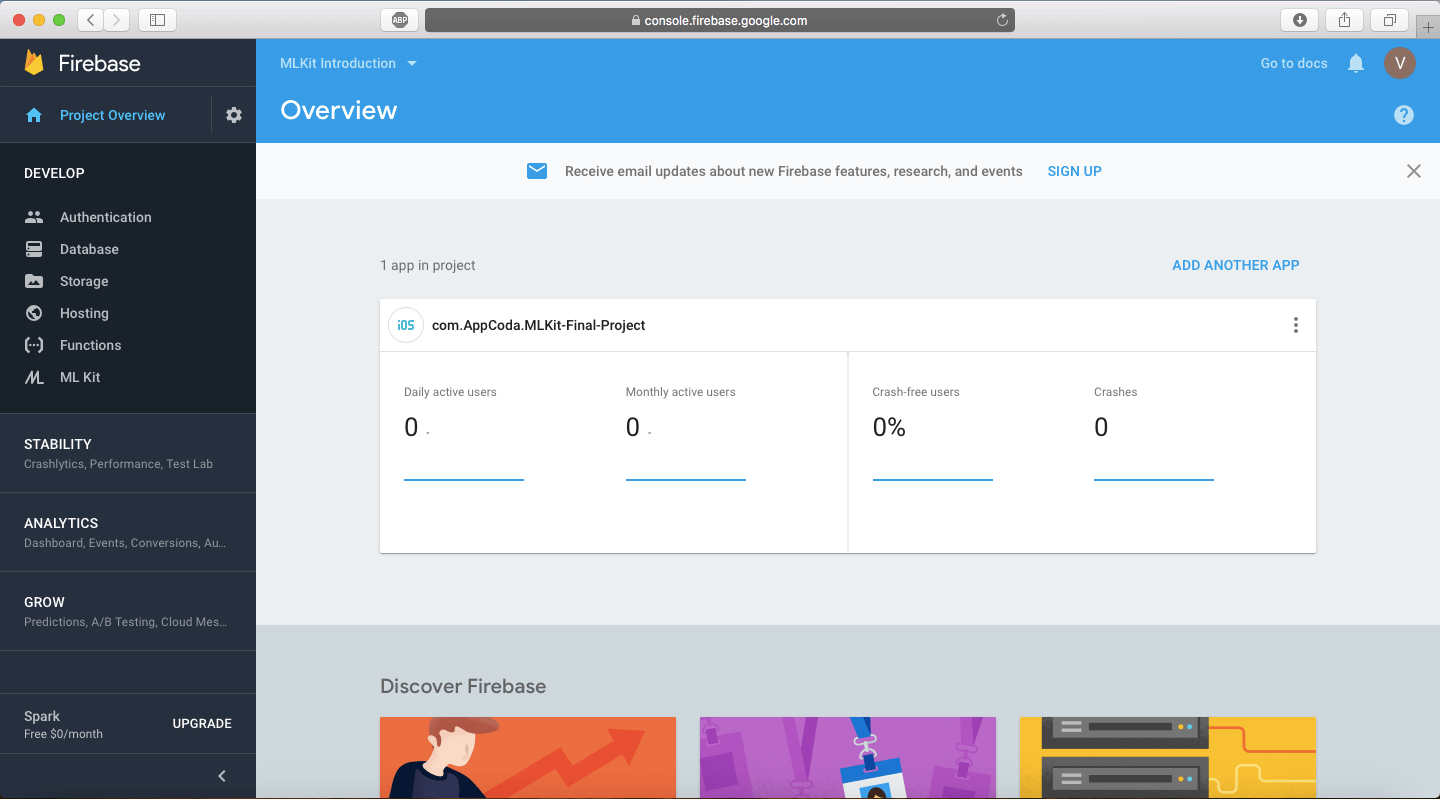Collapse the sidebar with the chevron
Screen dimensions: 1440x799
coord(222,776)
